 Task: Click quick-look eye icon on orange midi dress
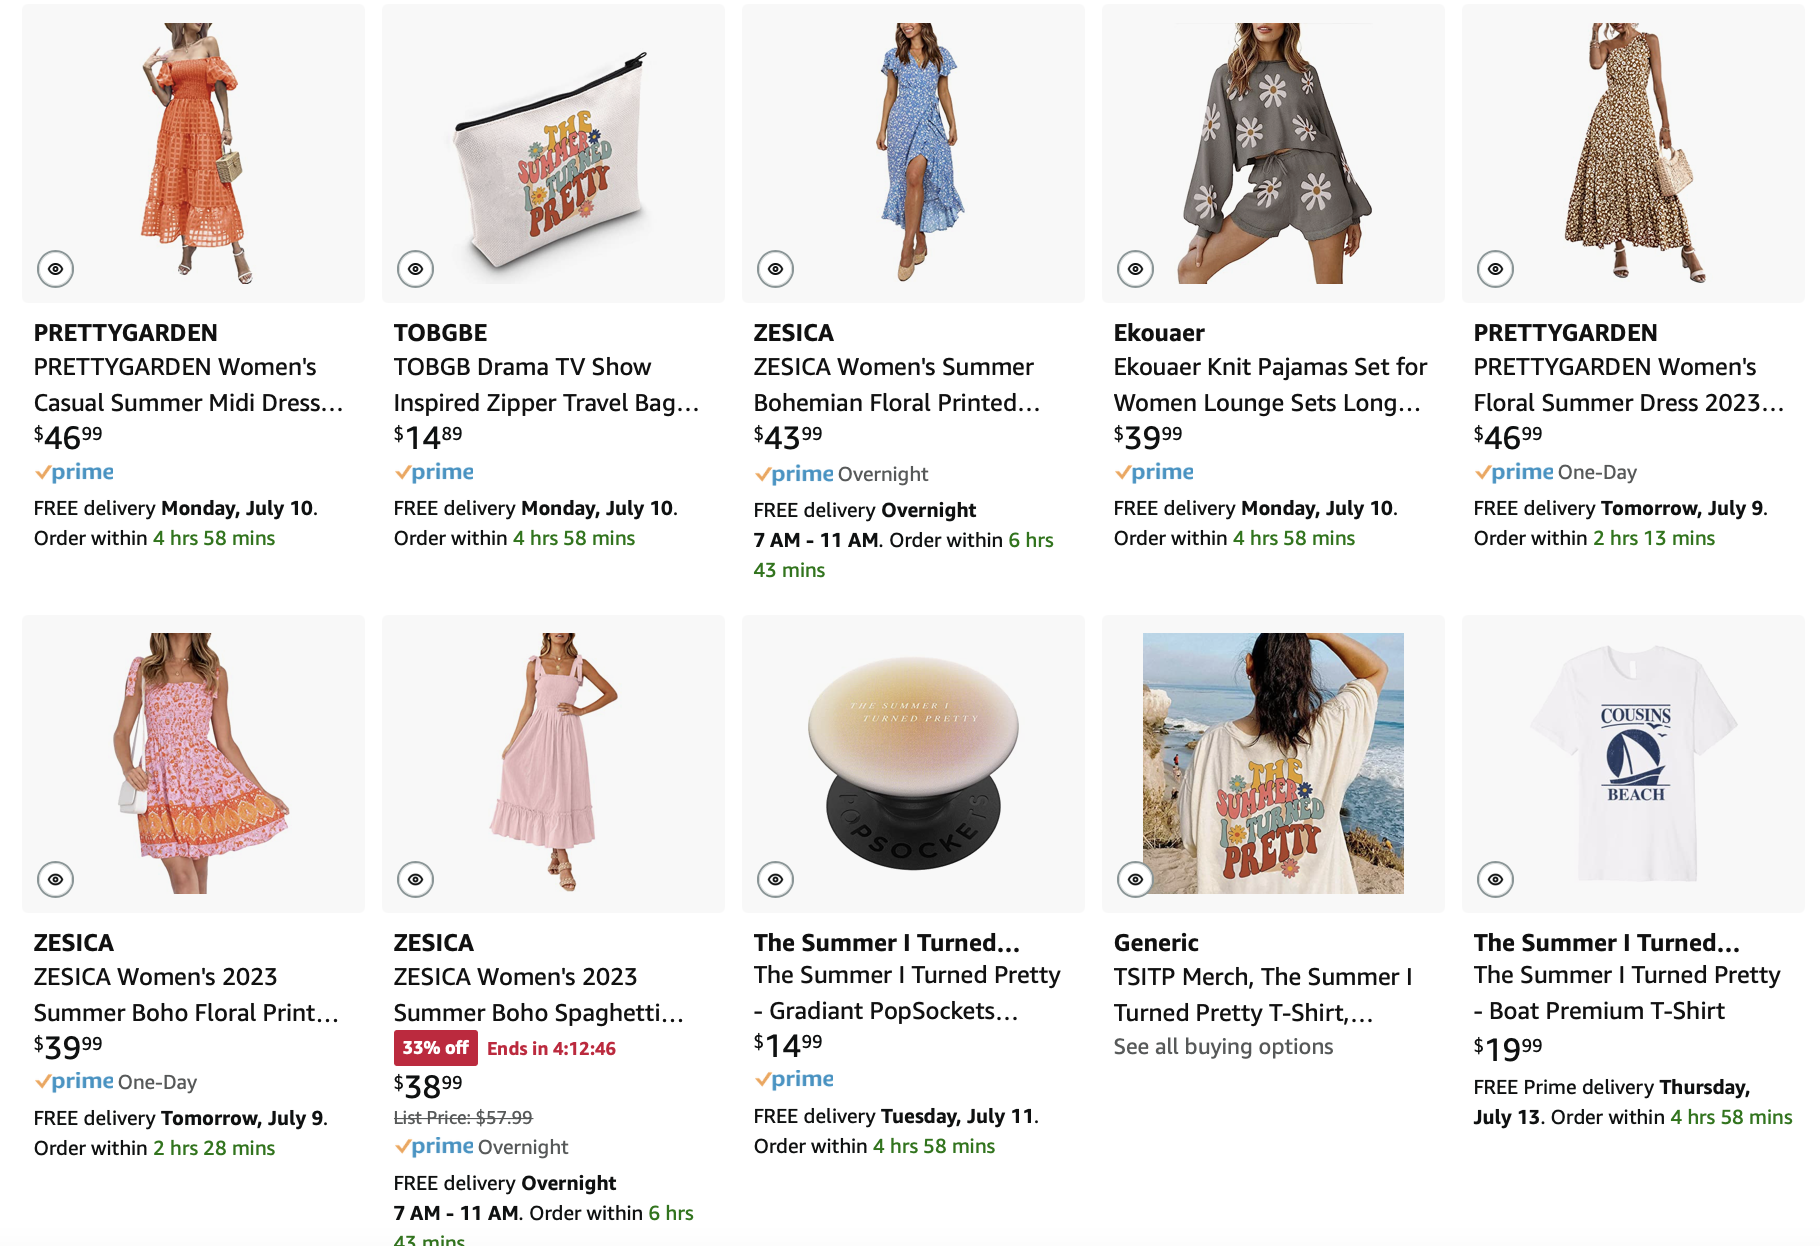click(x=56, y=269)
